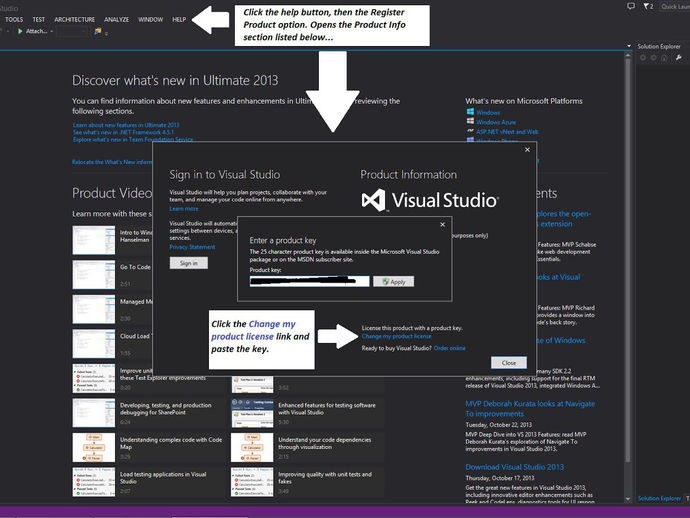
Task: Open the Go To Code video thumbnail
Action: [x=94, y=275]
